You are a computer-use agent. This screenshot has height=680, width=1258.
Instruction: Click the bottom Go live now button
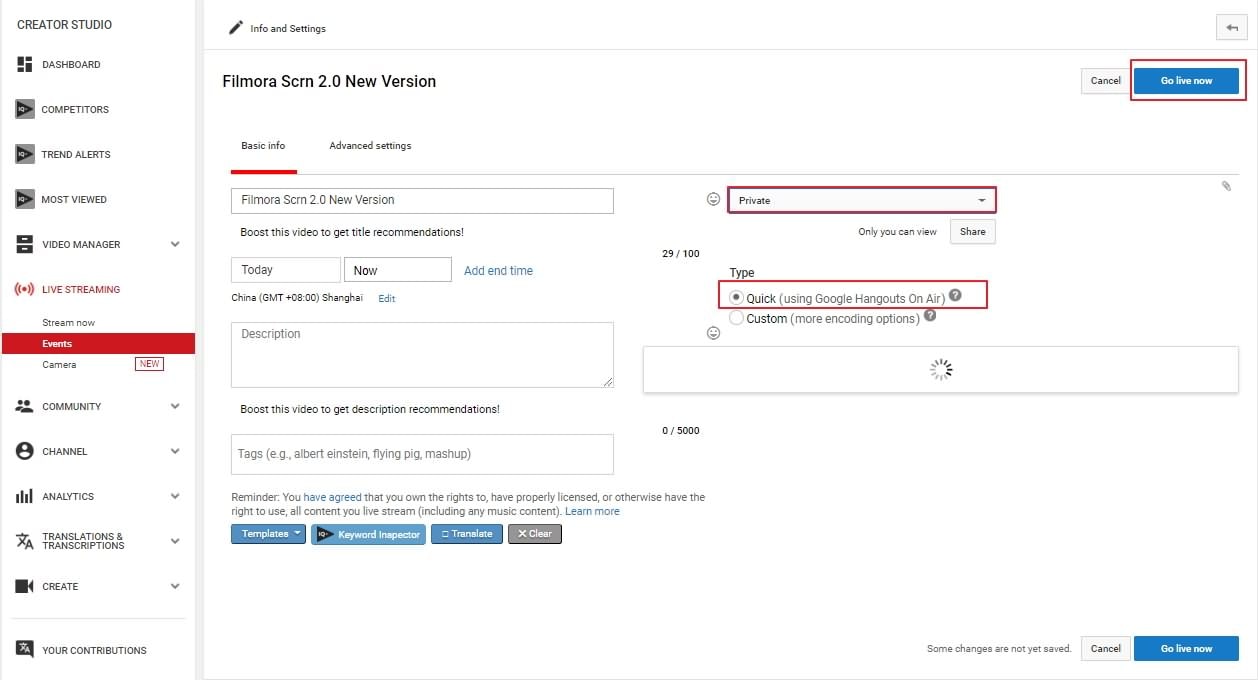pos(1186,649)
